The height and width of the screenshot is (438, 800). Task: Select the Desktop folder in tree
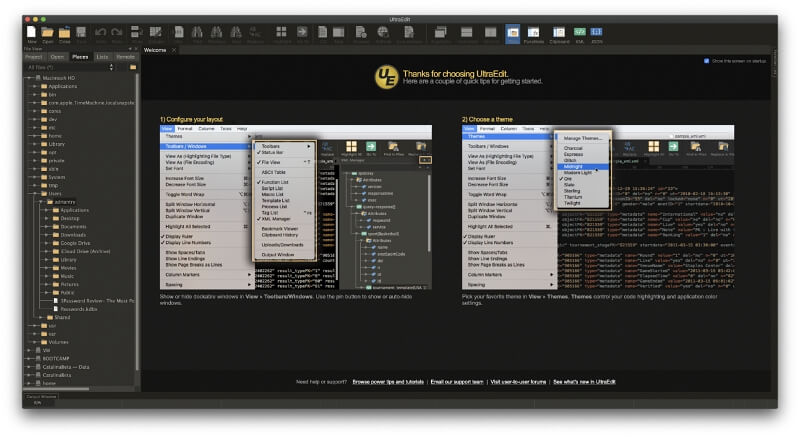(x=70, y=218)
